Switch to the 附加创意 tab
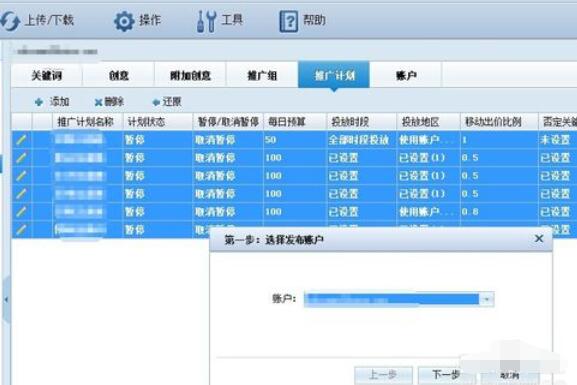 click(190, 75)
